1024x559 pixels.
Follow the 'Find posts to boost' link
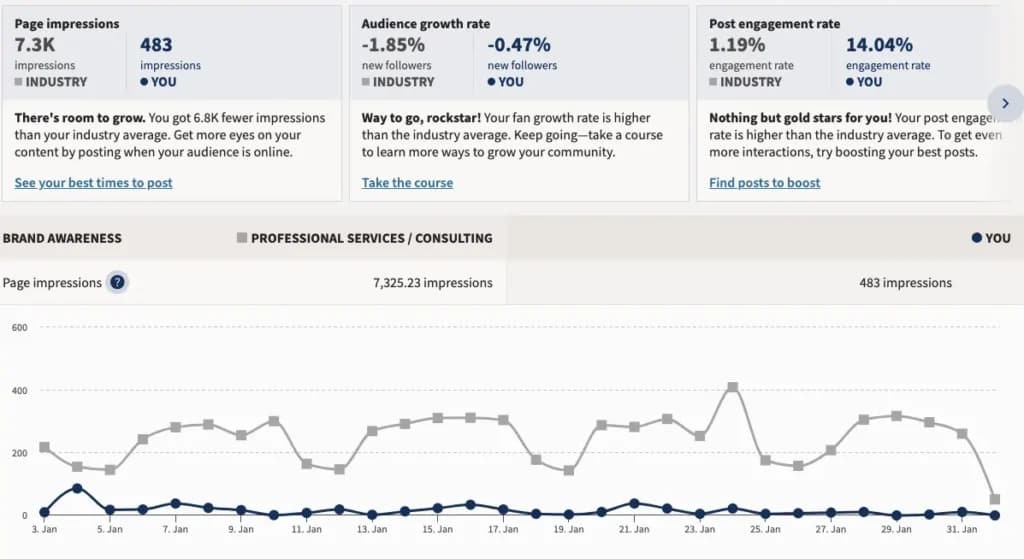pos(765,183)
